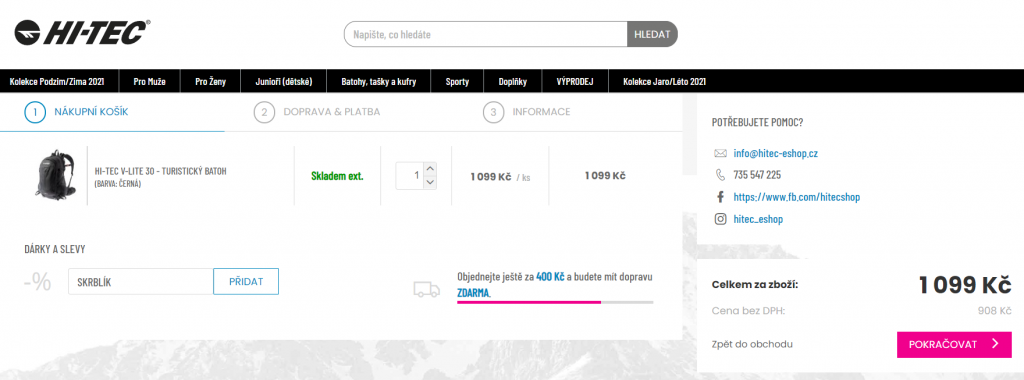1024x380 pixels.
Task: Open the Pro Muže menu
Action: tap(150, 82)
